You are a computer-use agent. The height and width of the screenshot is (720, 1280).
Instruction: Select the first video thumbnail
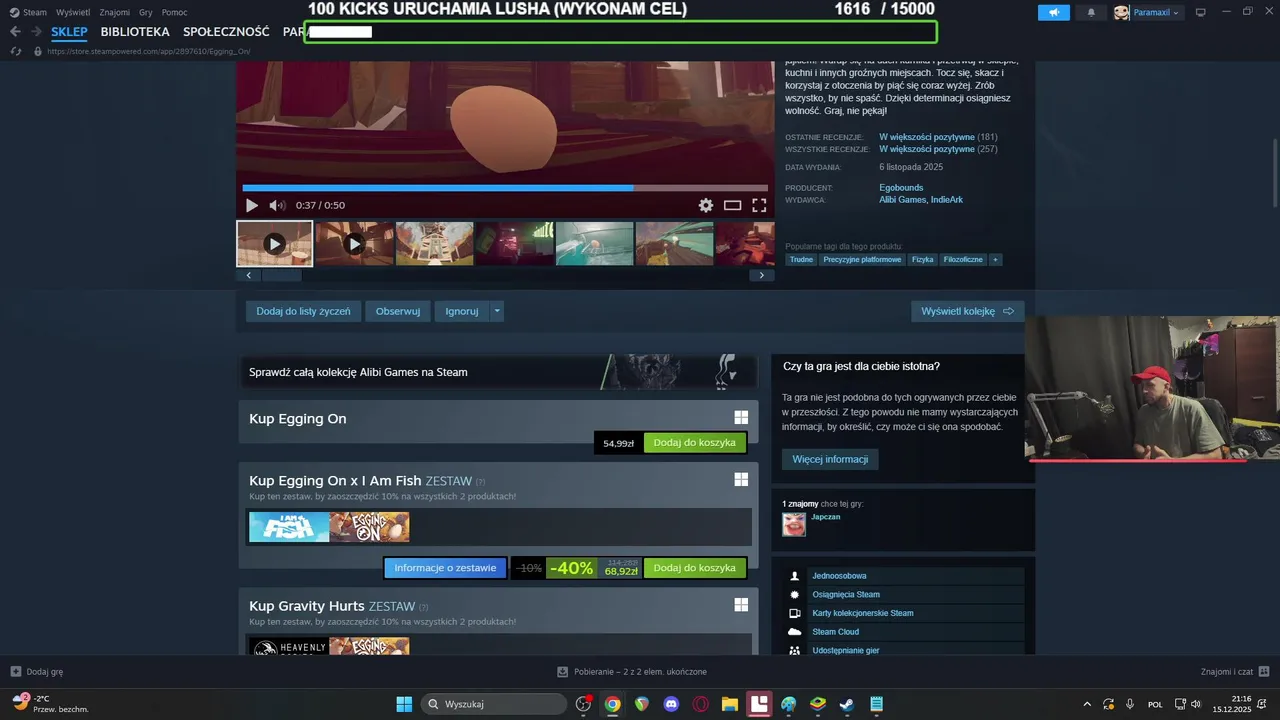(274, 244)
